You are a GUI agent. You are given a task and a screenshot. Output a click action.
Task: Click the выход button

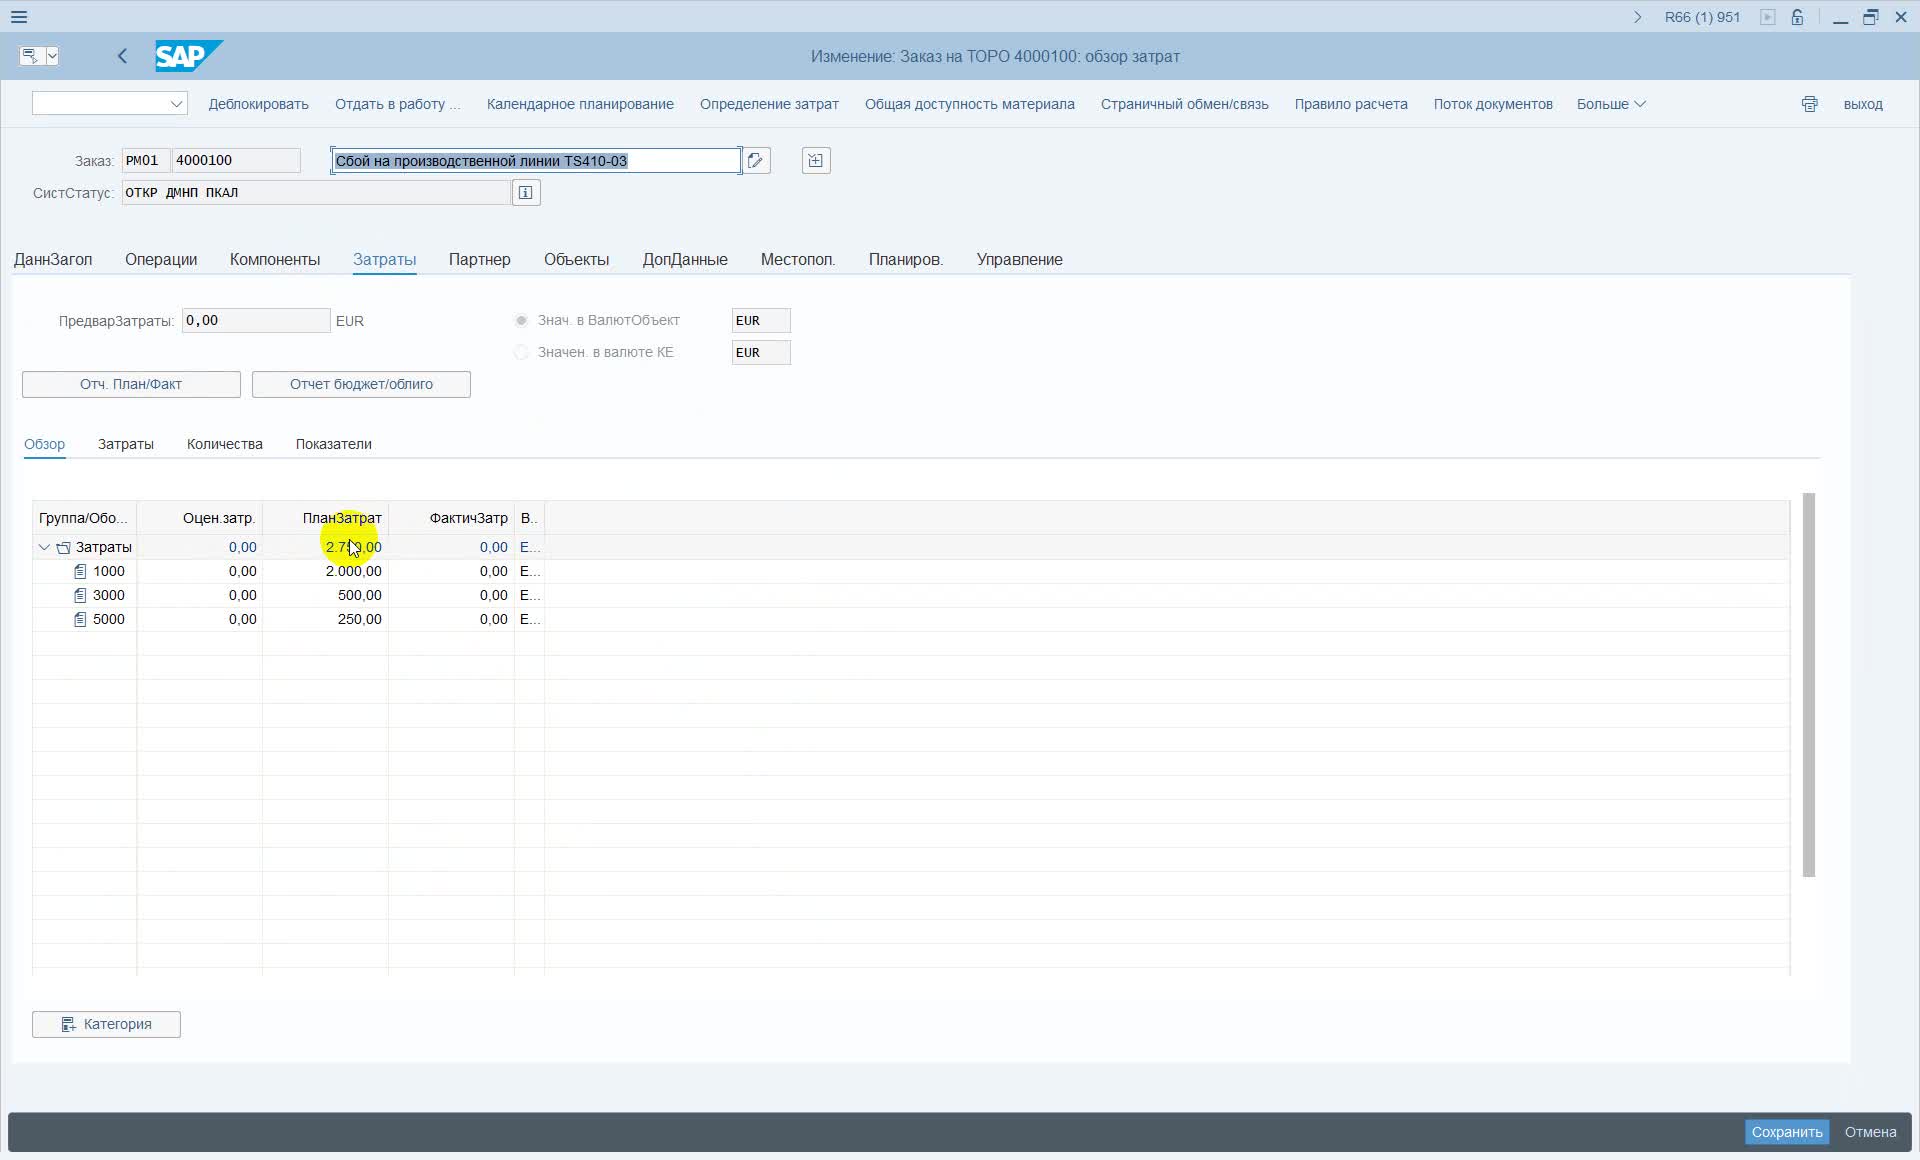[x=1863, y=104]
